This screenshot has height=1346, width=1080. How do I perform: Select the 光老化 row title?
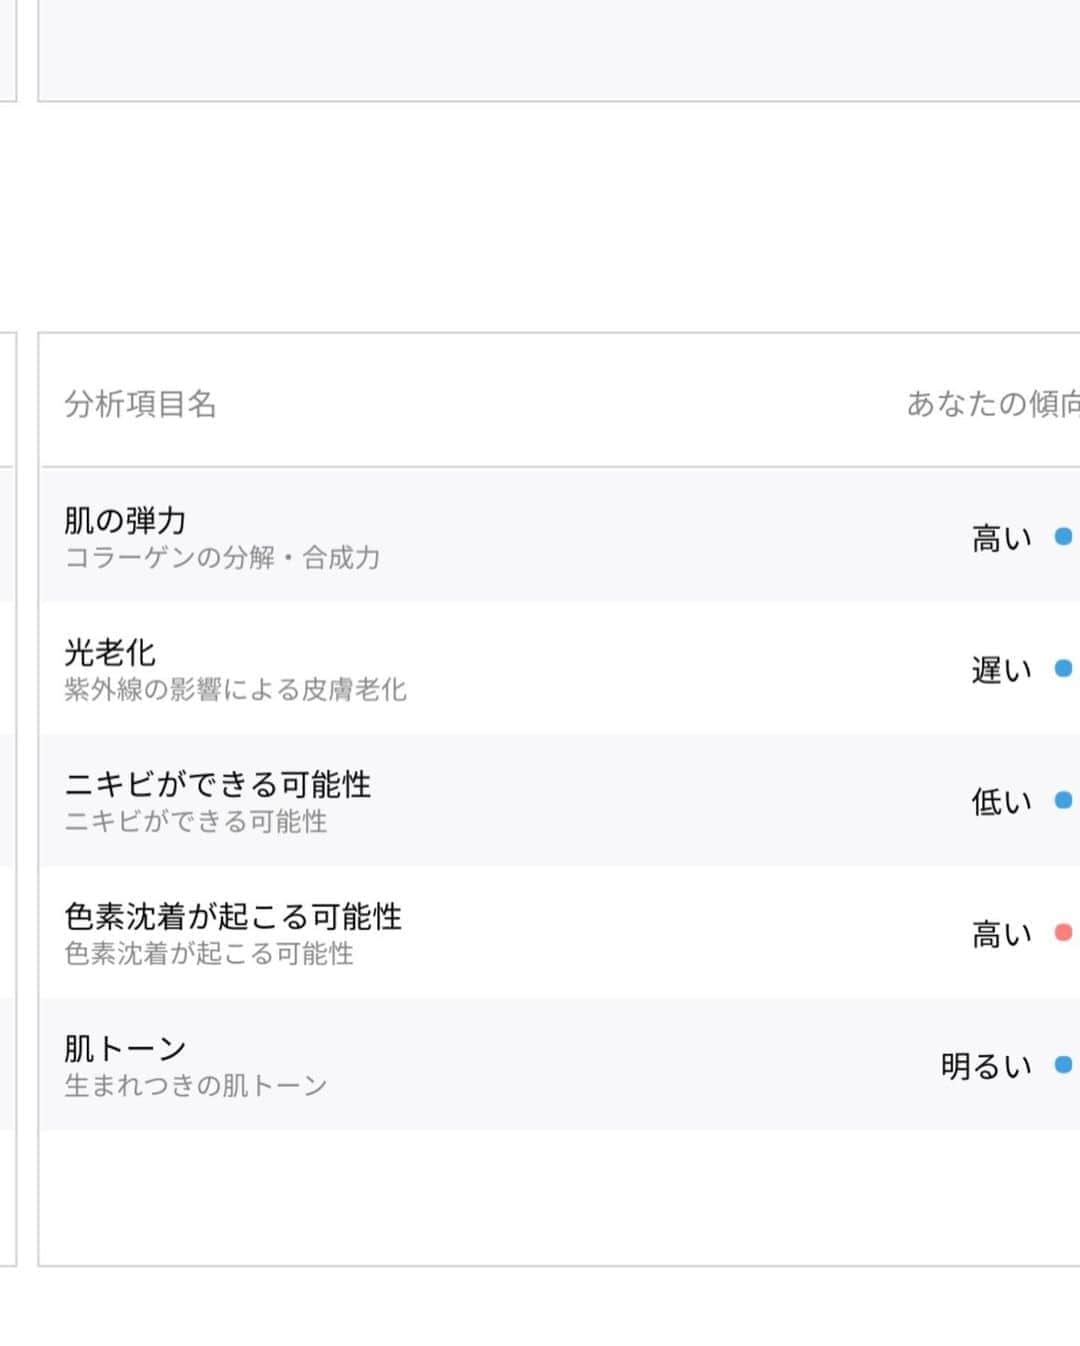coord(110,652)
